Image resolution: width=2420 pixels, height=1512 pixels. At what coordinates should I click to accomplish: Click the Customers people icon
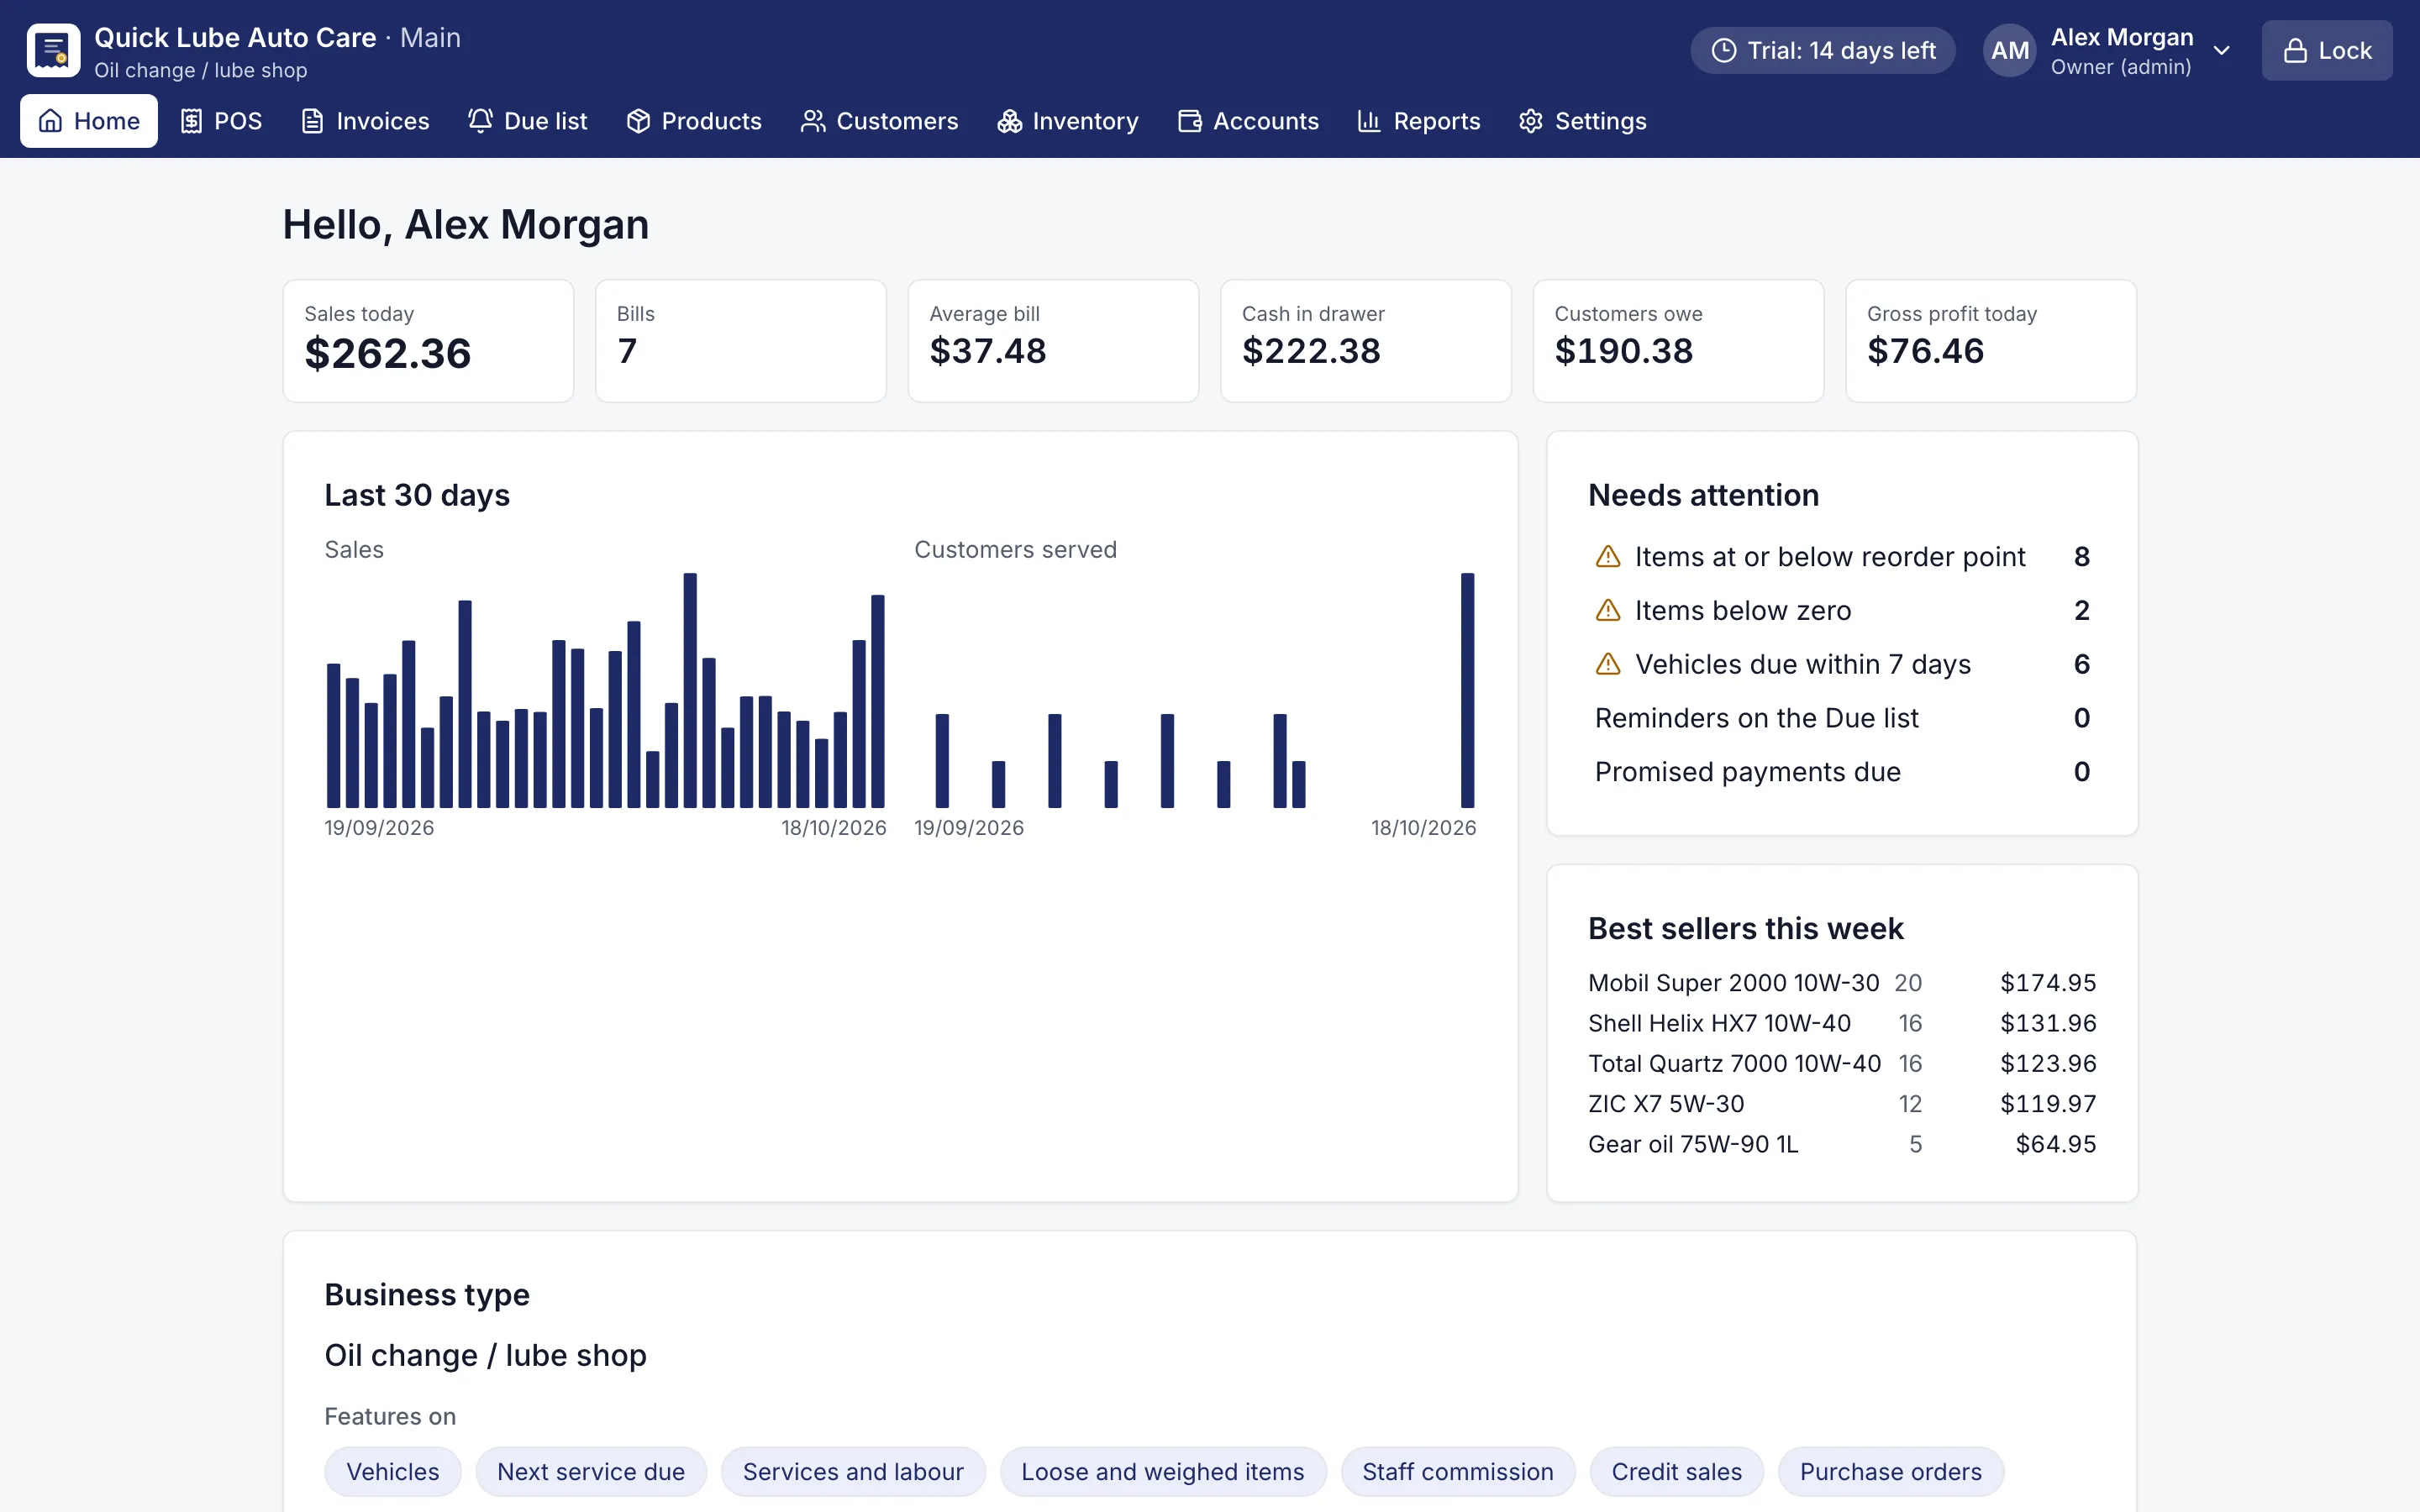click(x=813, y=121)
